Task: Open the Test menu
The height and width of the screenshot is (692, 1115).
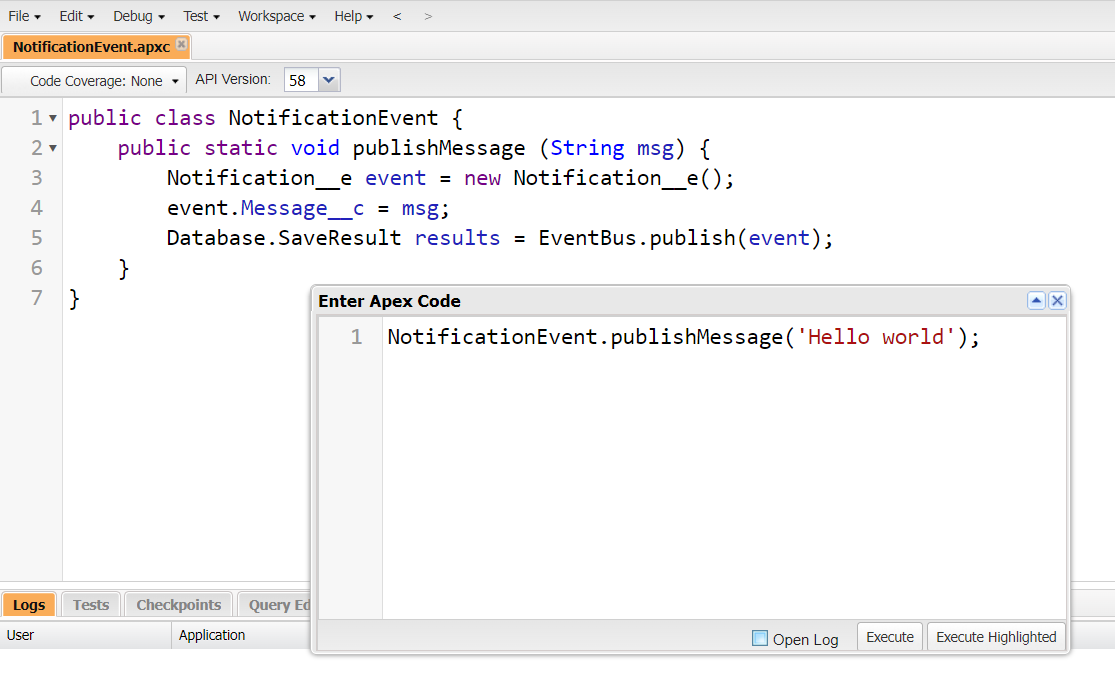Action: [201, 16]
